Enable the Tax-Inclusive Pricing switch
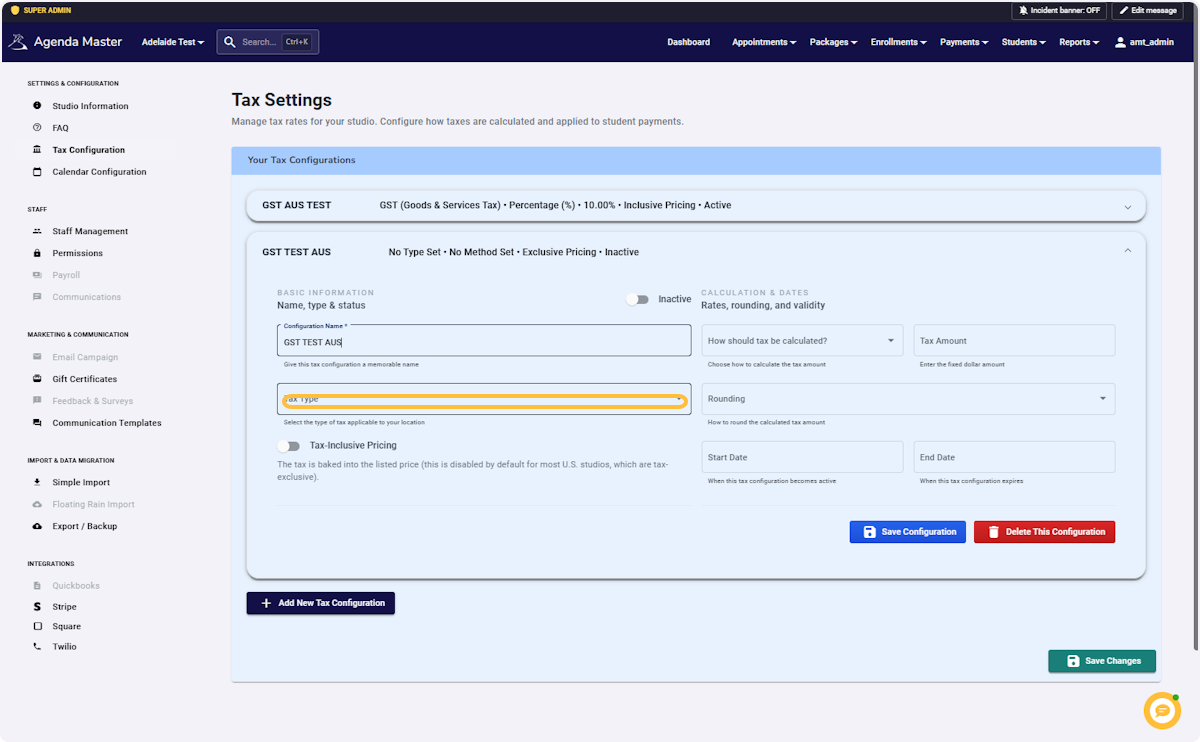The image size is (1200, 742). 289,446
